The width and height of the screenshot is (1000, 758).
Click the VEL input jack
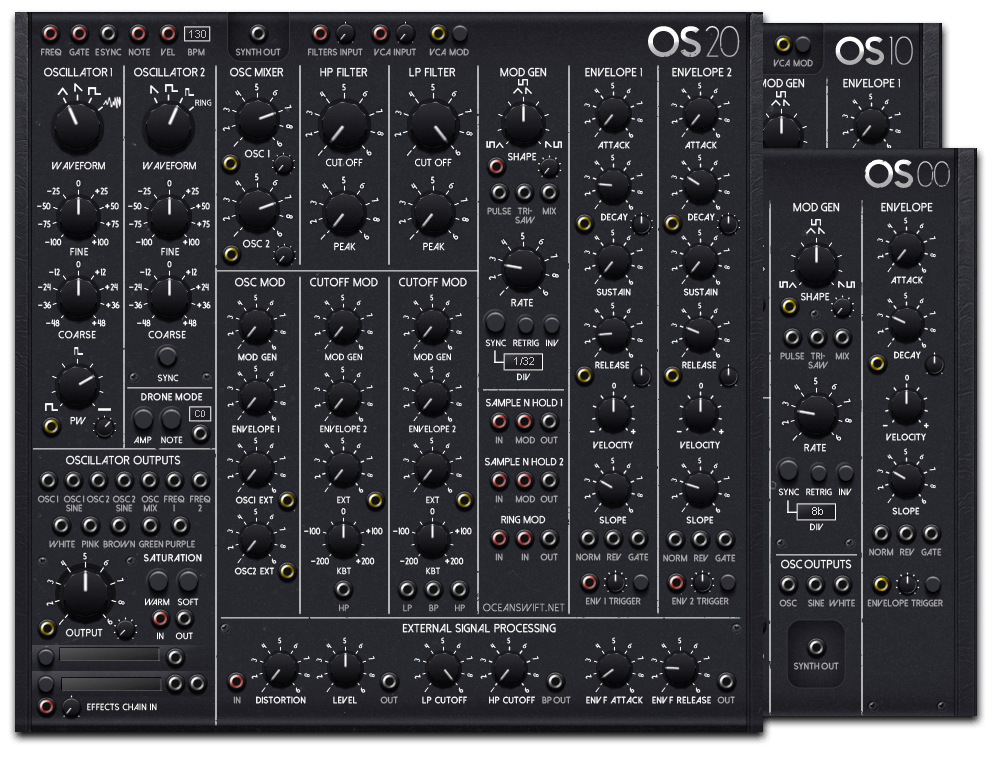click(x=168, y=33)
